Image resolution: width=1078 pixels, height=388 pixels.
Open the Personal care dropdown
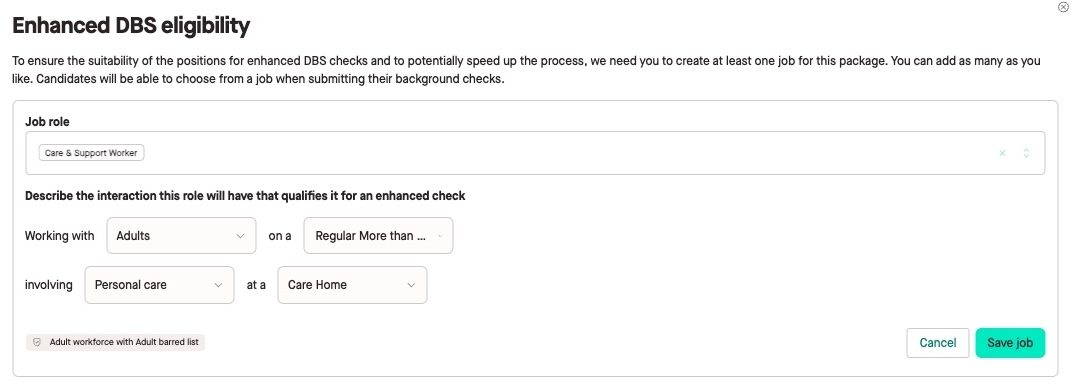tap(160, 285)
